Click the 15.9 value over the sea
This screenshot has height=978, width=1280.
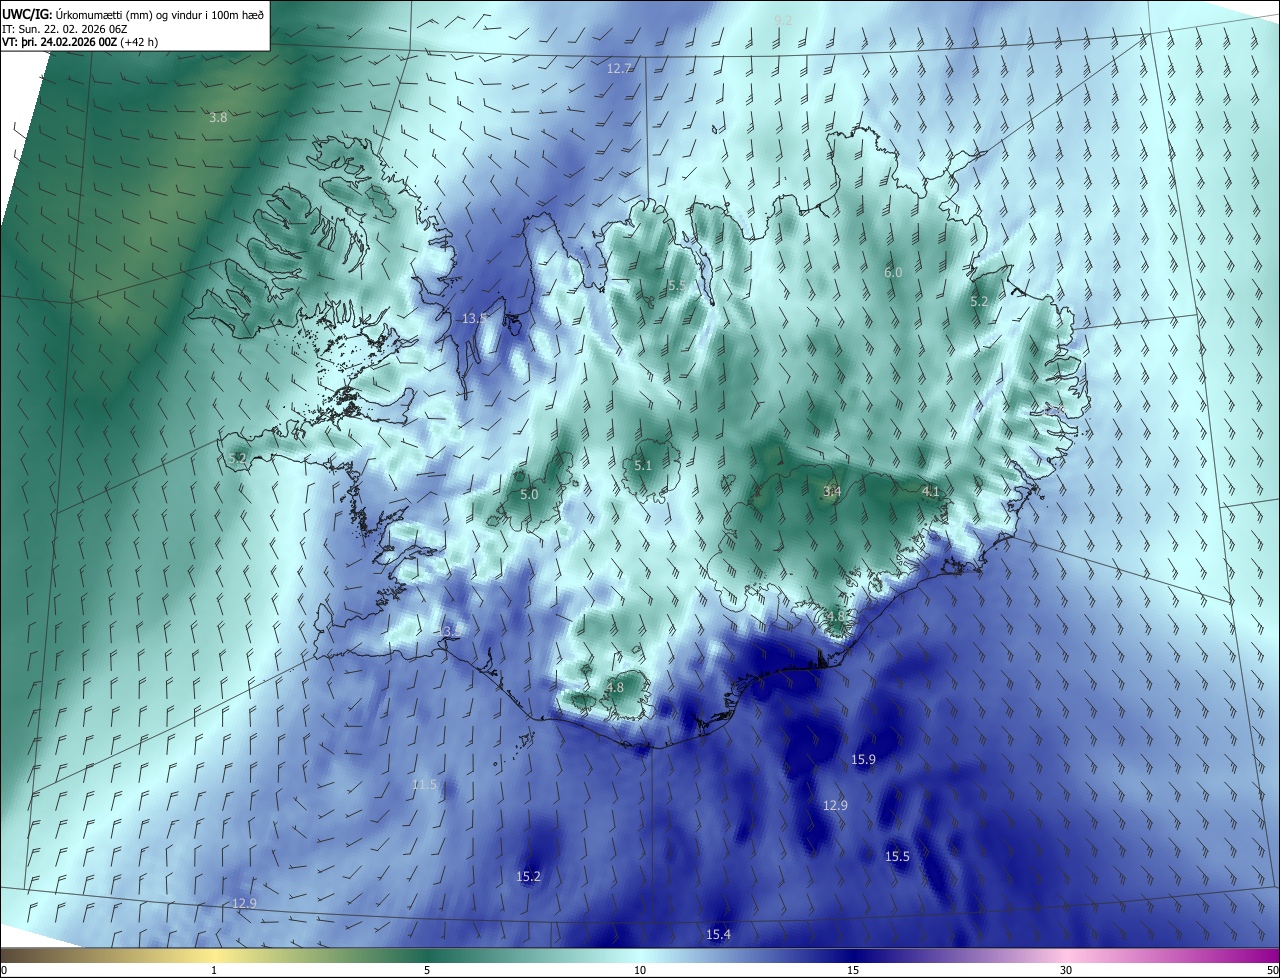click(x=863, y=760)
